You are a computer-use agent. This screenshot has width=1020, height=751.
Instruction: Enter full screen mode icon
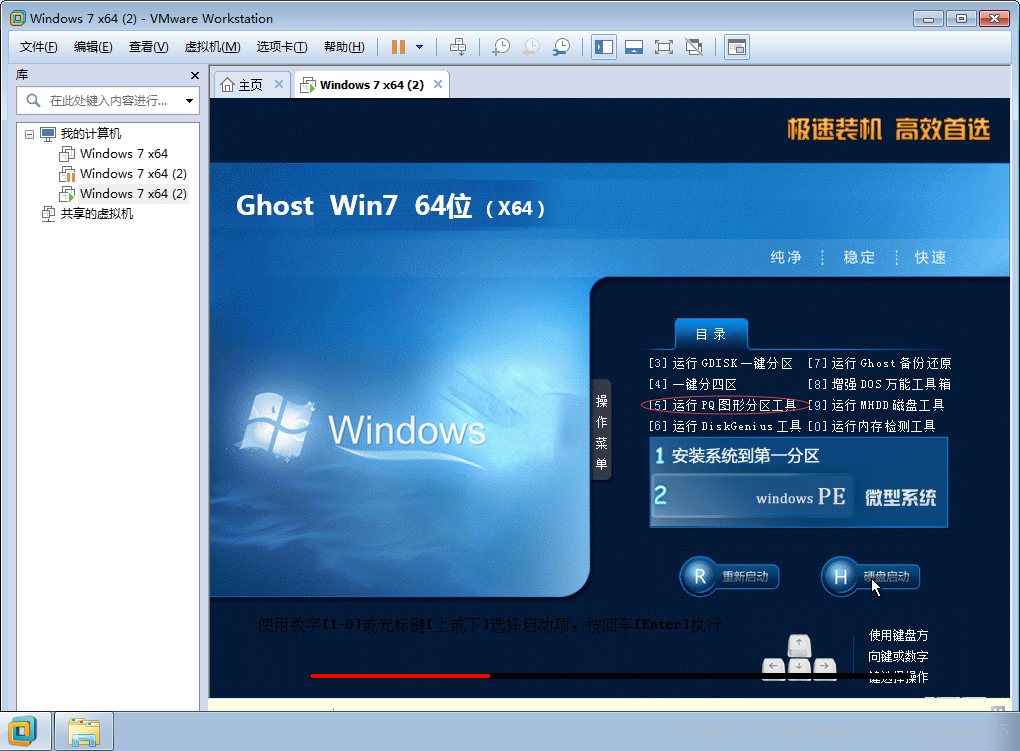(x=664, y=47)
